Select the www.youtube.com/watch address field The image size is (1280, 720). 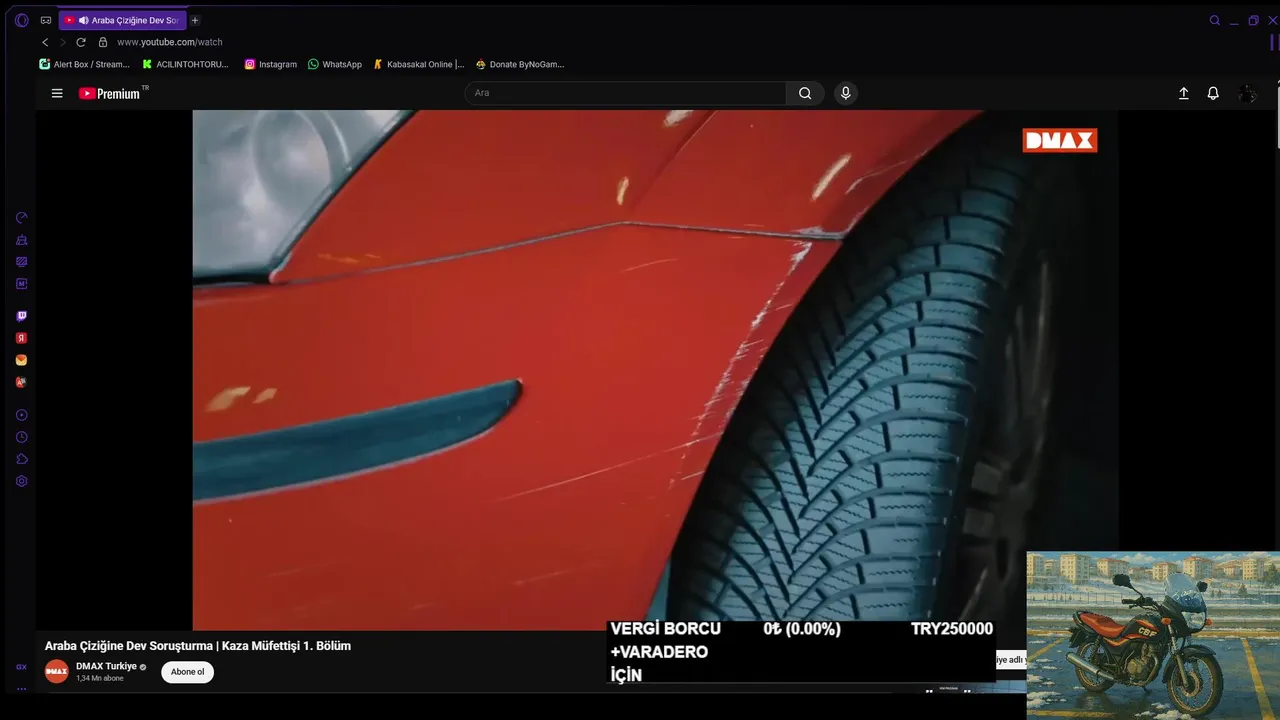(170, 42)
